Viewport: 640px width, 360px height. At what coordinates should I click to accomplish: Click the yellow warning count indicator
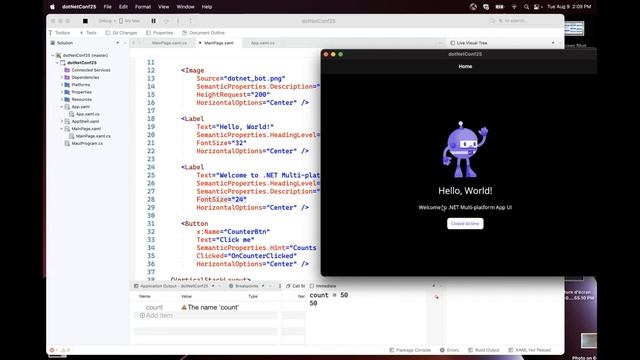click(x=65, y=350)
